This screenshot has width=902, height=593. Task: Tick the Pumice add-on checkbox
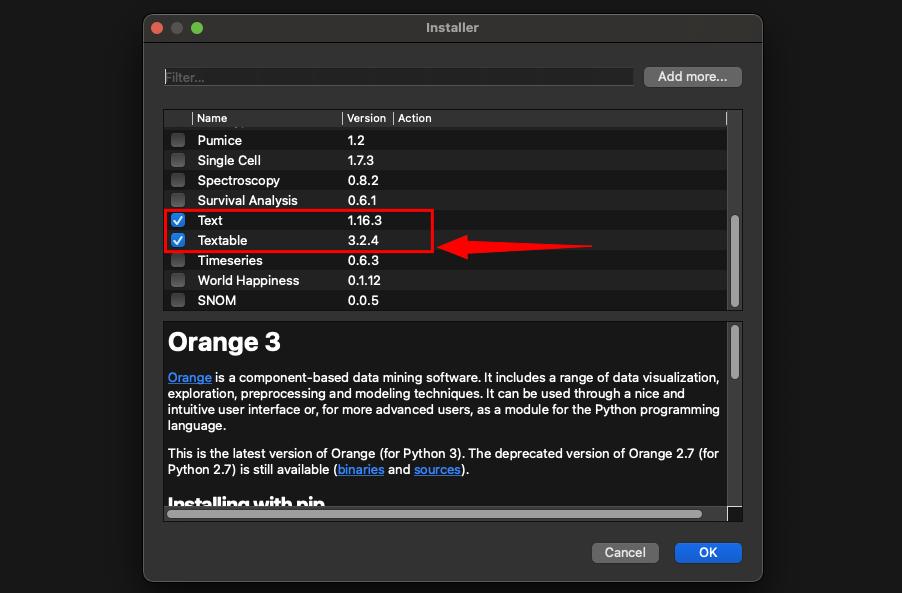pyautogui.click(x=178, y=140)
